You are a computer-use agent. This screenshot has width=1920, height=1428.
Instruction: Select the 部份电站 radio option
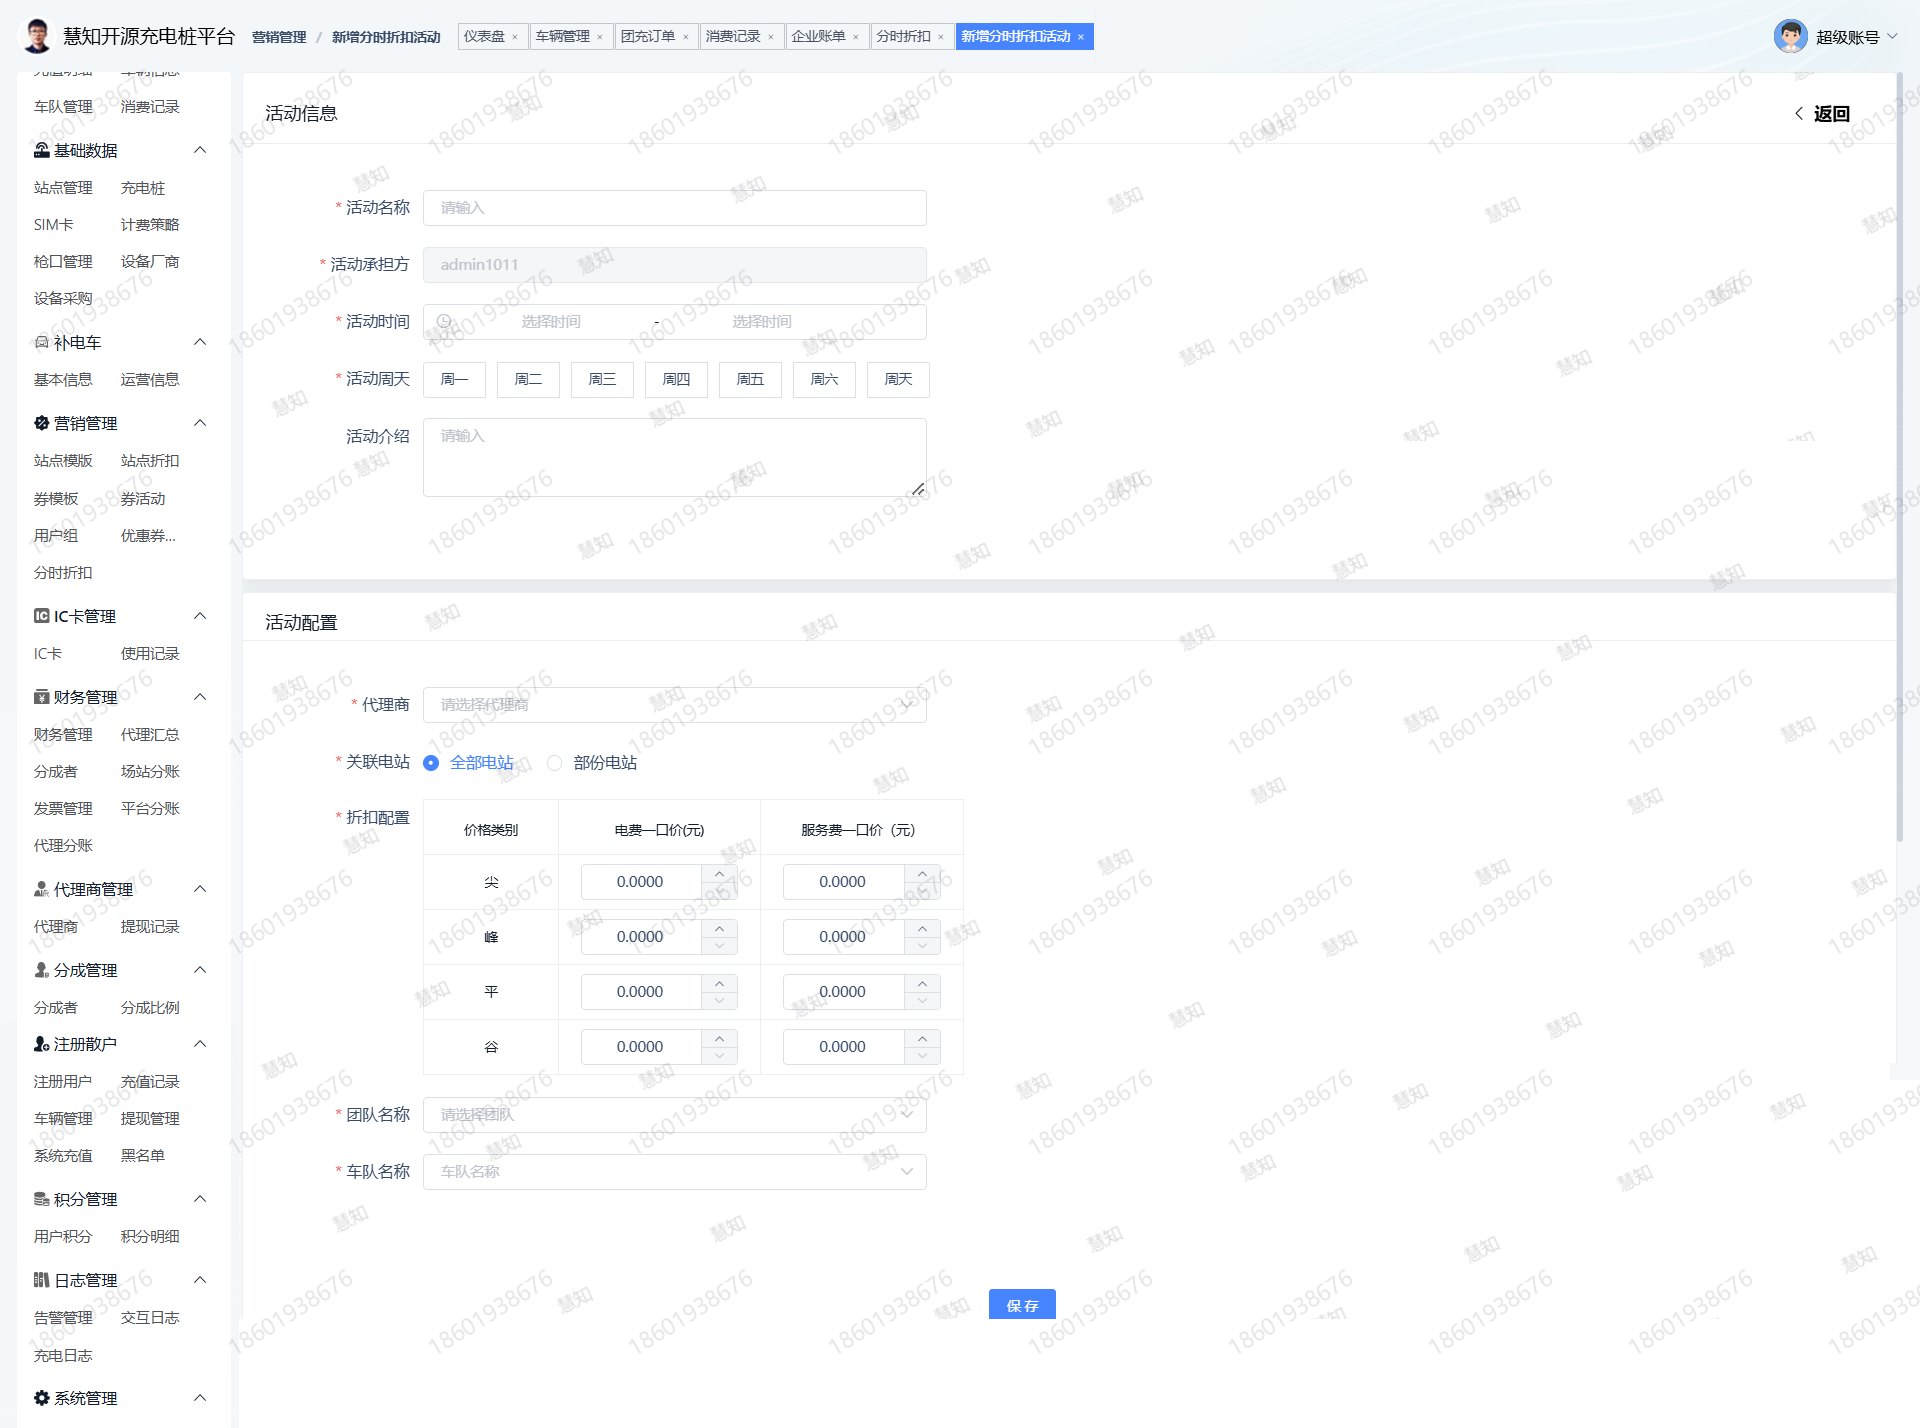tap(555, 763)
